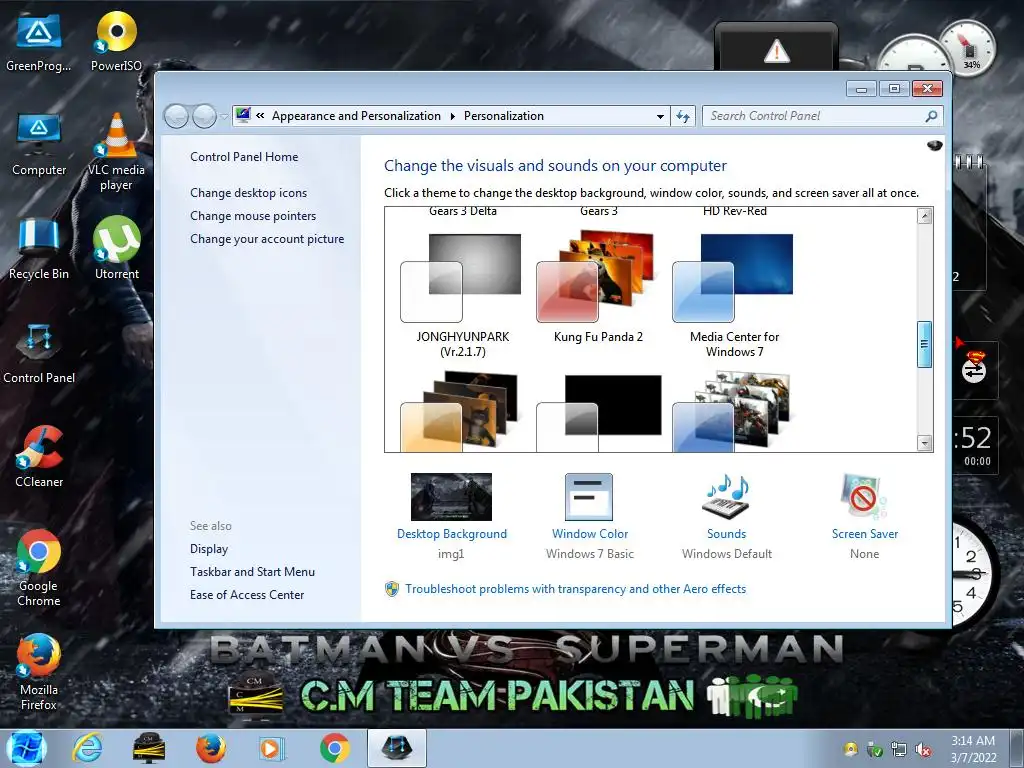1024x768 pixels.
Task: Click the warning triangle desktop gadget
Action: point(776,51)
